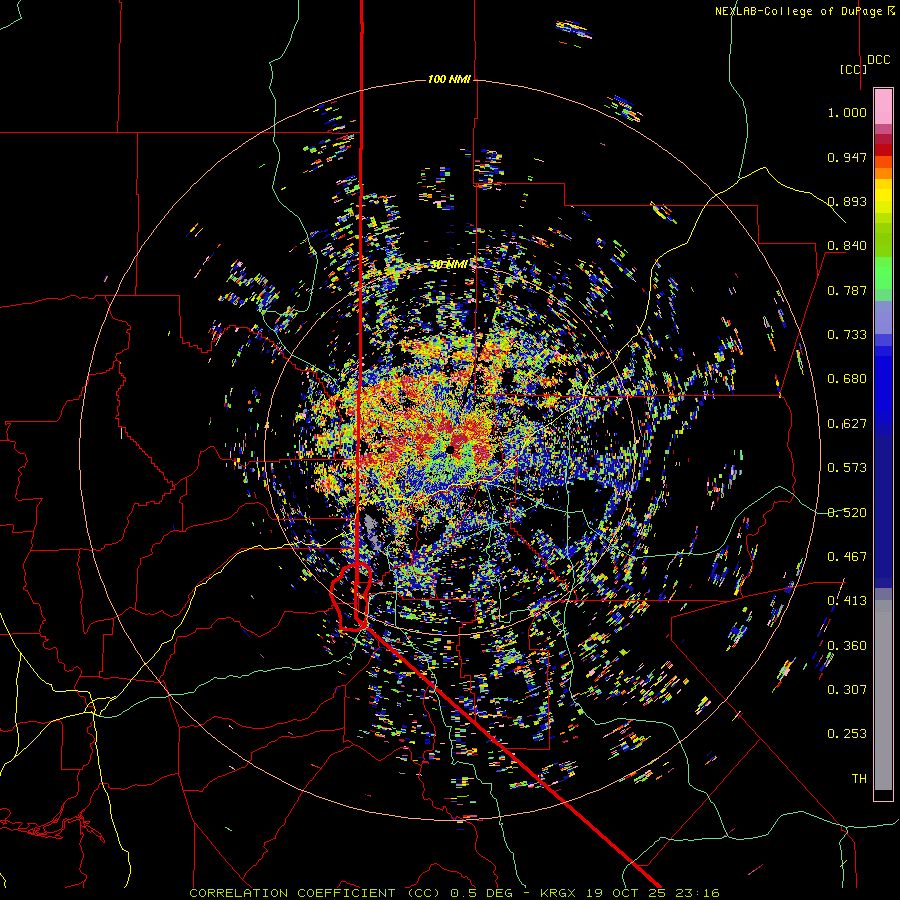Click the 23:16 timestamp in the caption
This screenshot has width=900, height=900.
pyautogui.click(x=697, y=893)
